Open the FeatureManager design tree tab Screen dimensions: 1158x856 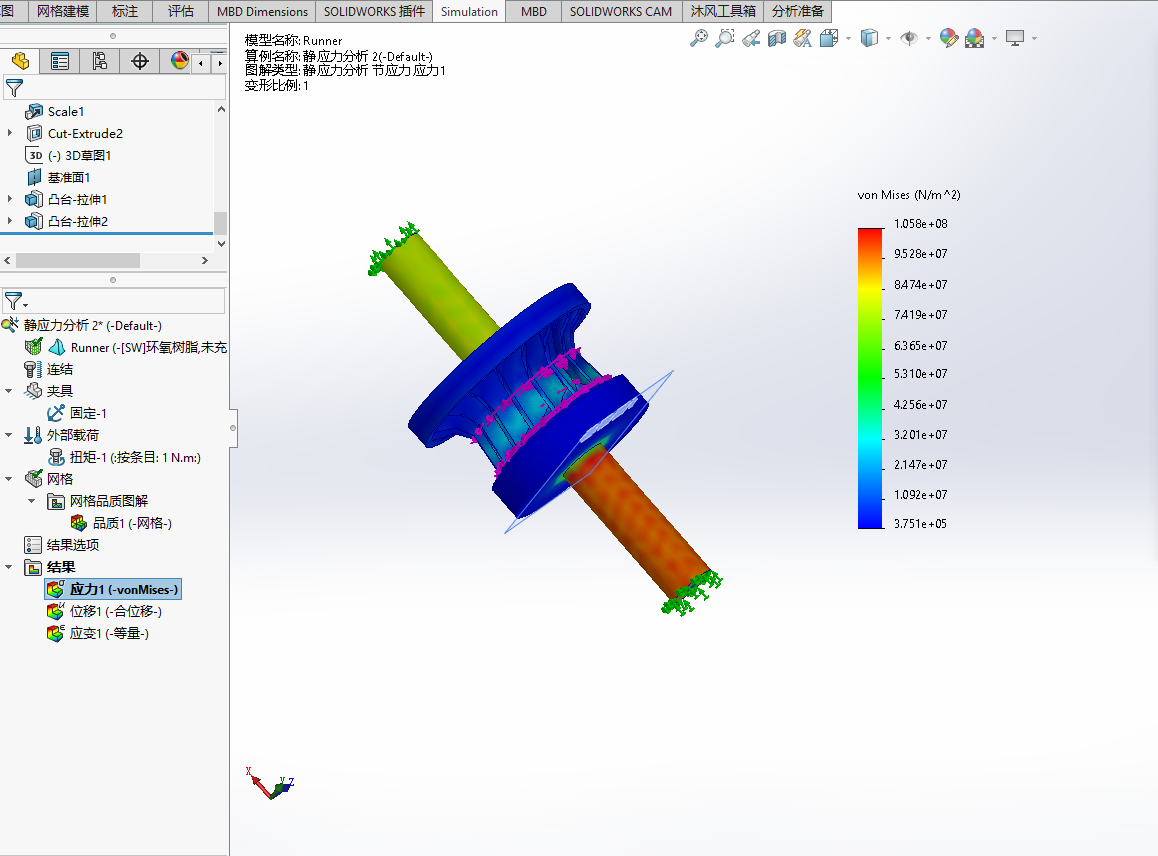click(20, 61)
